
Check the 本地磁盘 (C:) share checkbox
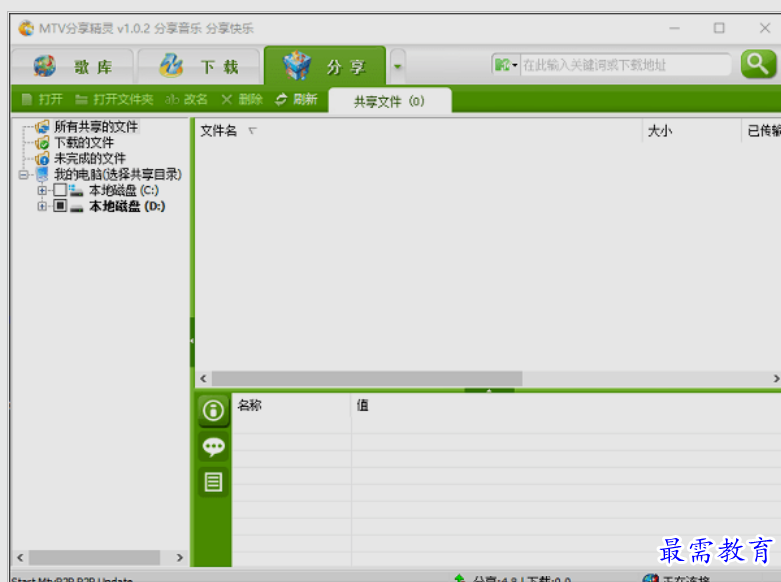60,190
